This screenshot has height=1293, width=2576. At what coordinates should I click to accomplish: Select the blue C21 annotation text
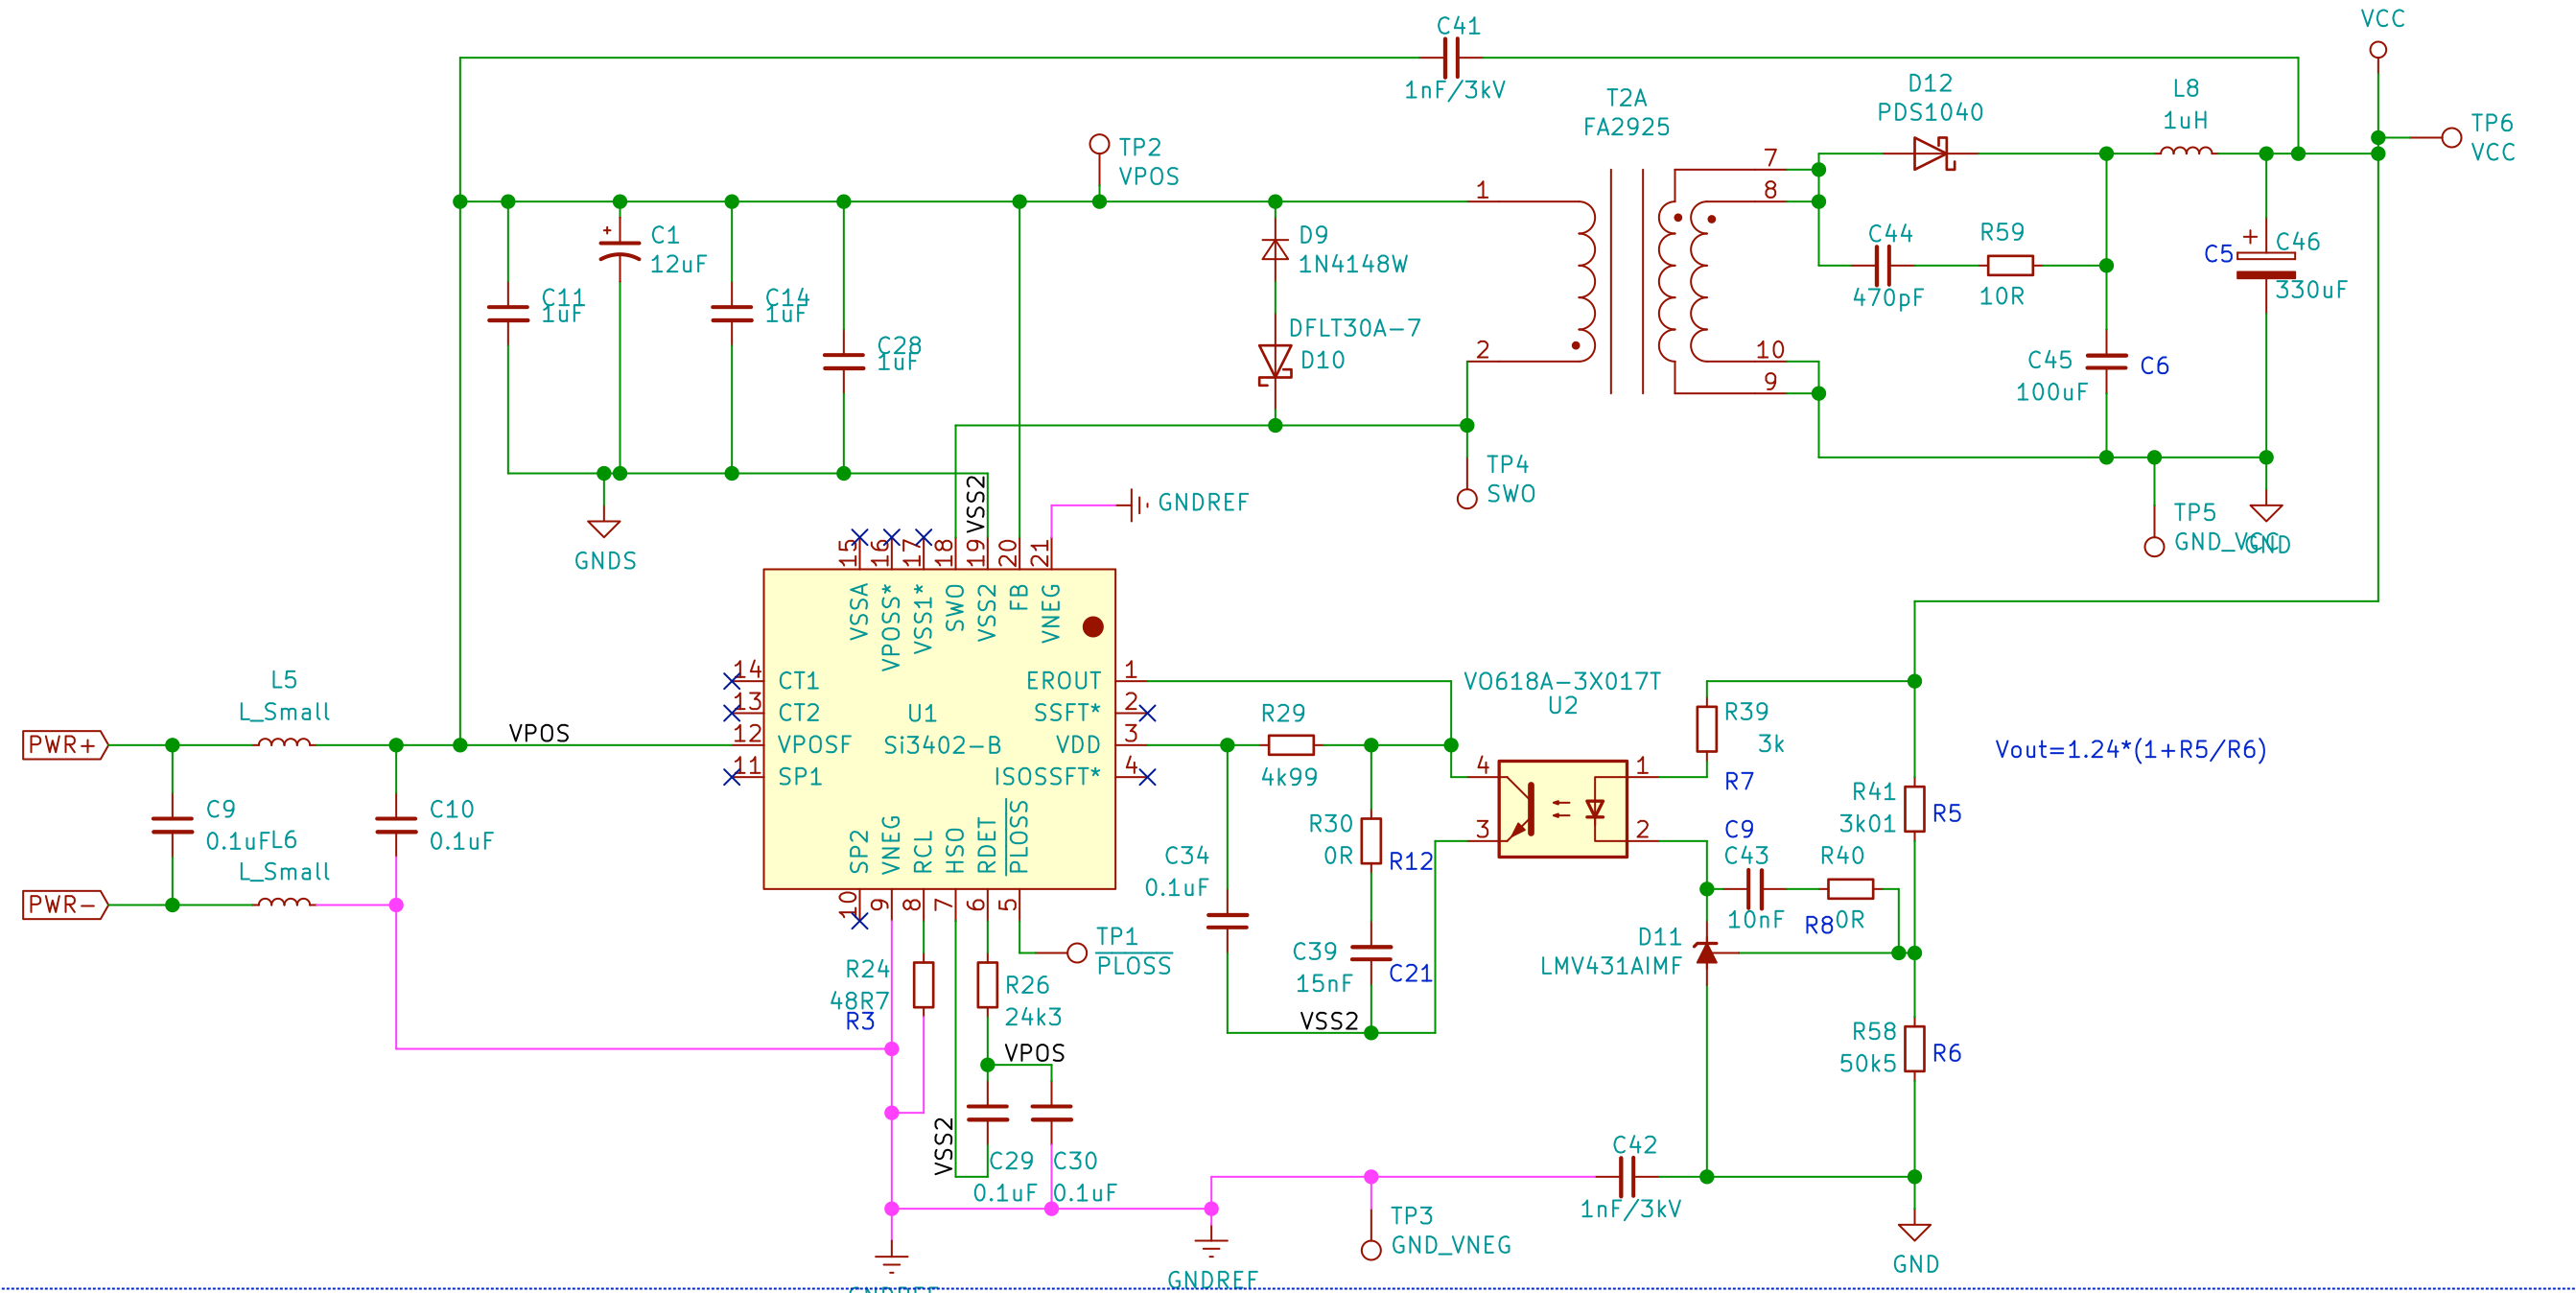point(1411,973)
